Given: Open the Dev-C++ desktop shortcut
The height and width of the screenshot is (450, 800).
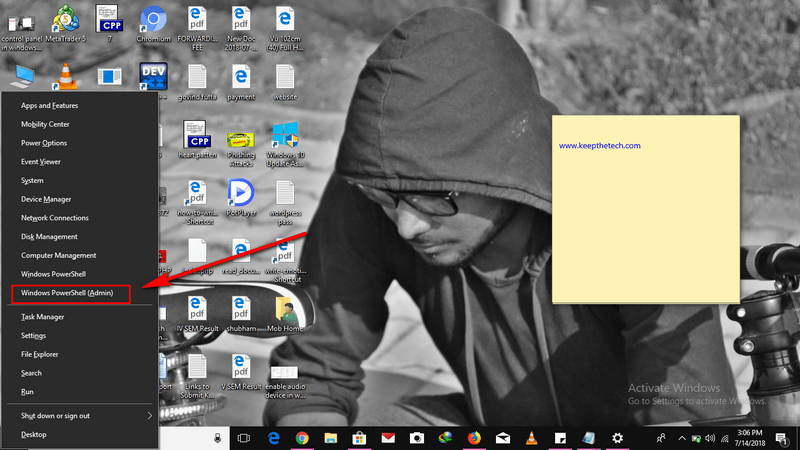Looking at the screenshot, I should point(153,77).
